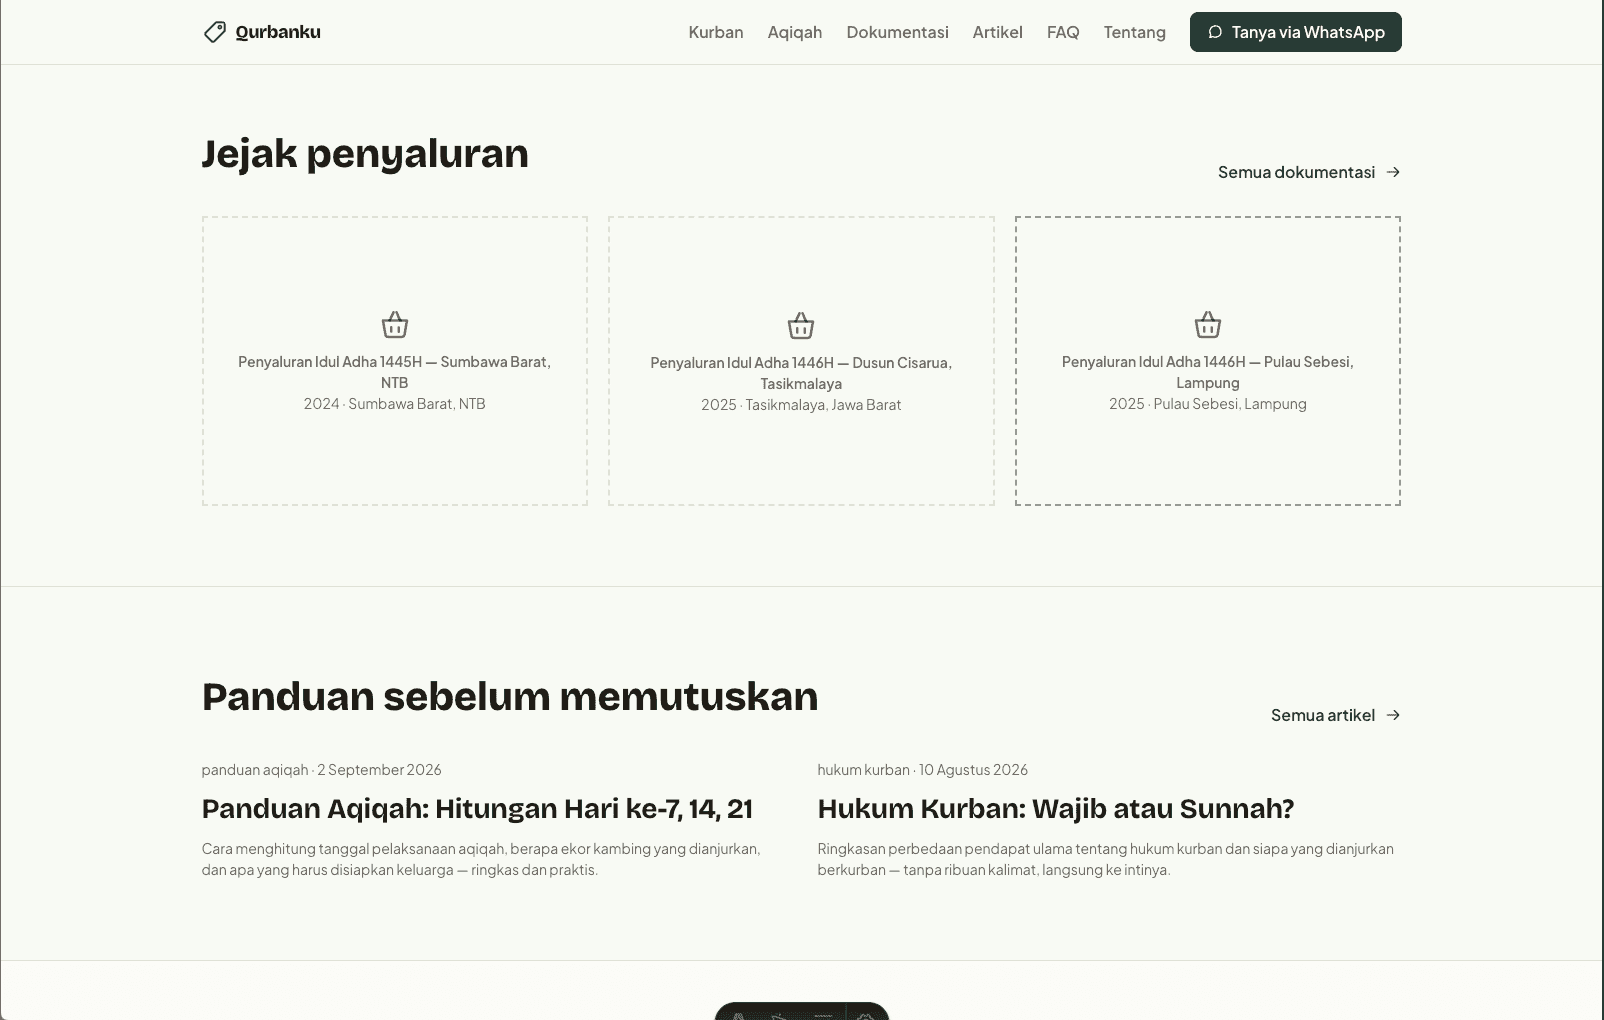Click the Panduan sebelum memutuskan heading

coord(510,697)
